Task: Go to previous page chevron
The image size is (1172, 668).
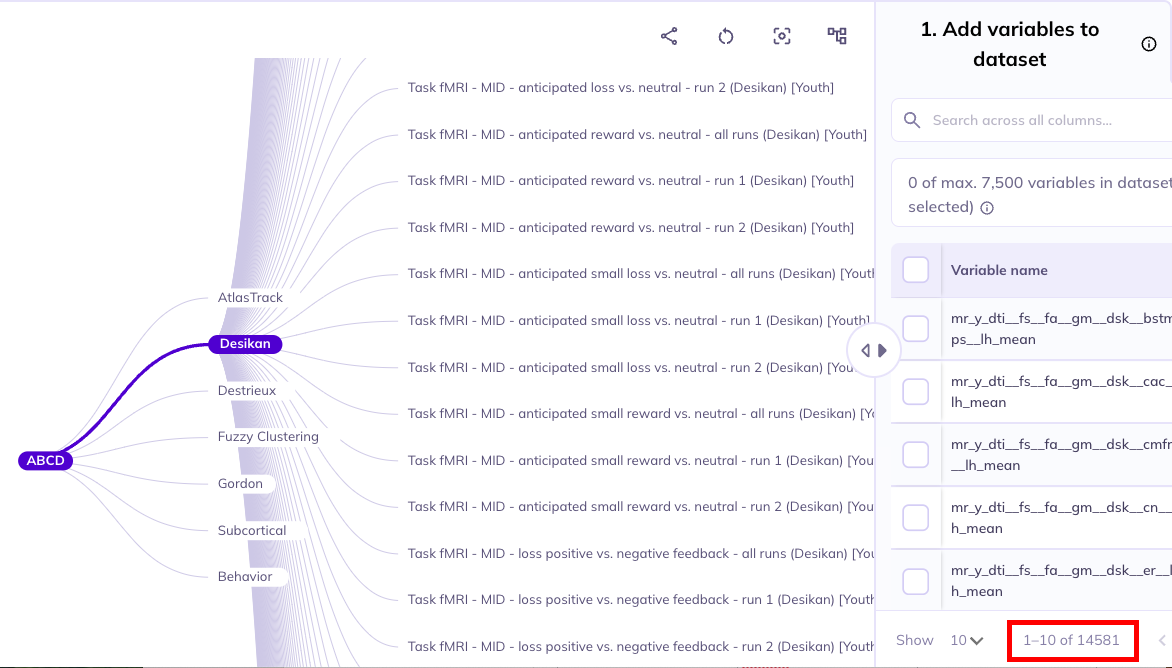Action: [1162, 640]
